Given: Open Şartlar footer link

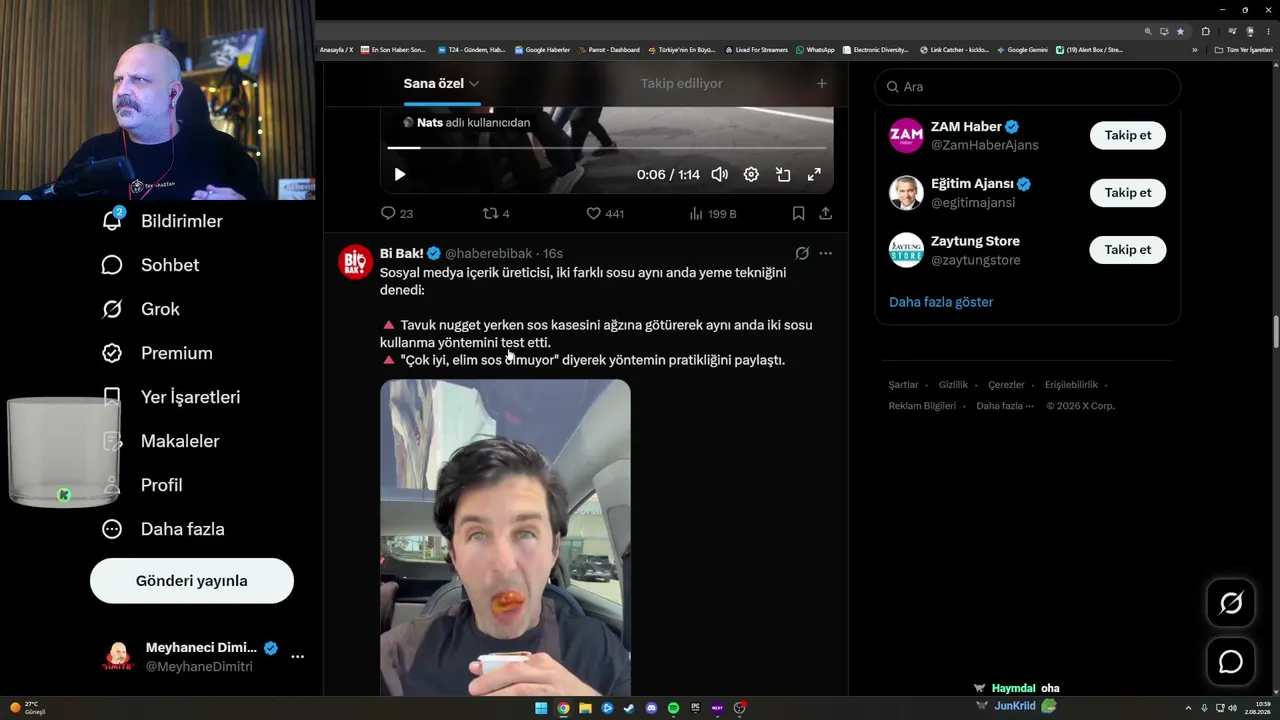Looking at the screenshot, I should [903, 385].
